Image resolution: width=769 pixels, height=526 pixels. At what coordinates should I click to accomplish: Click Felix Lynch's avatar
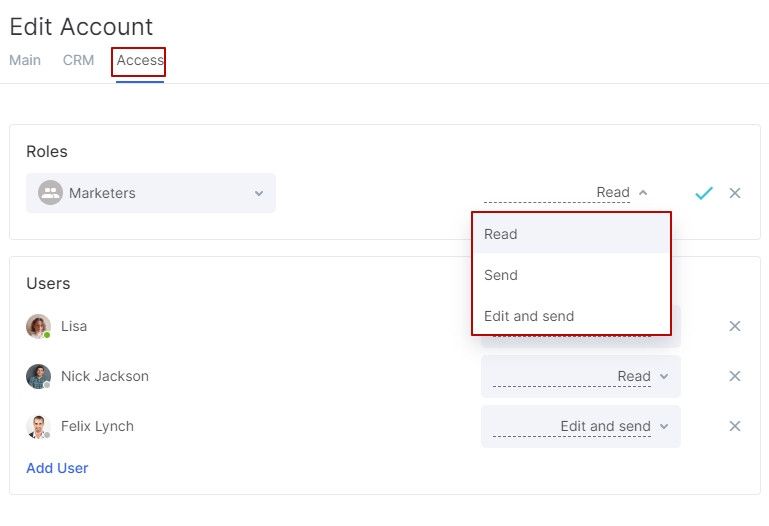point(38,426)
